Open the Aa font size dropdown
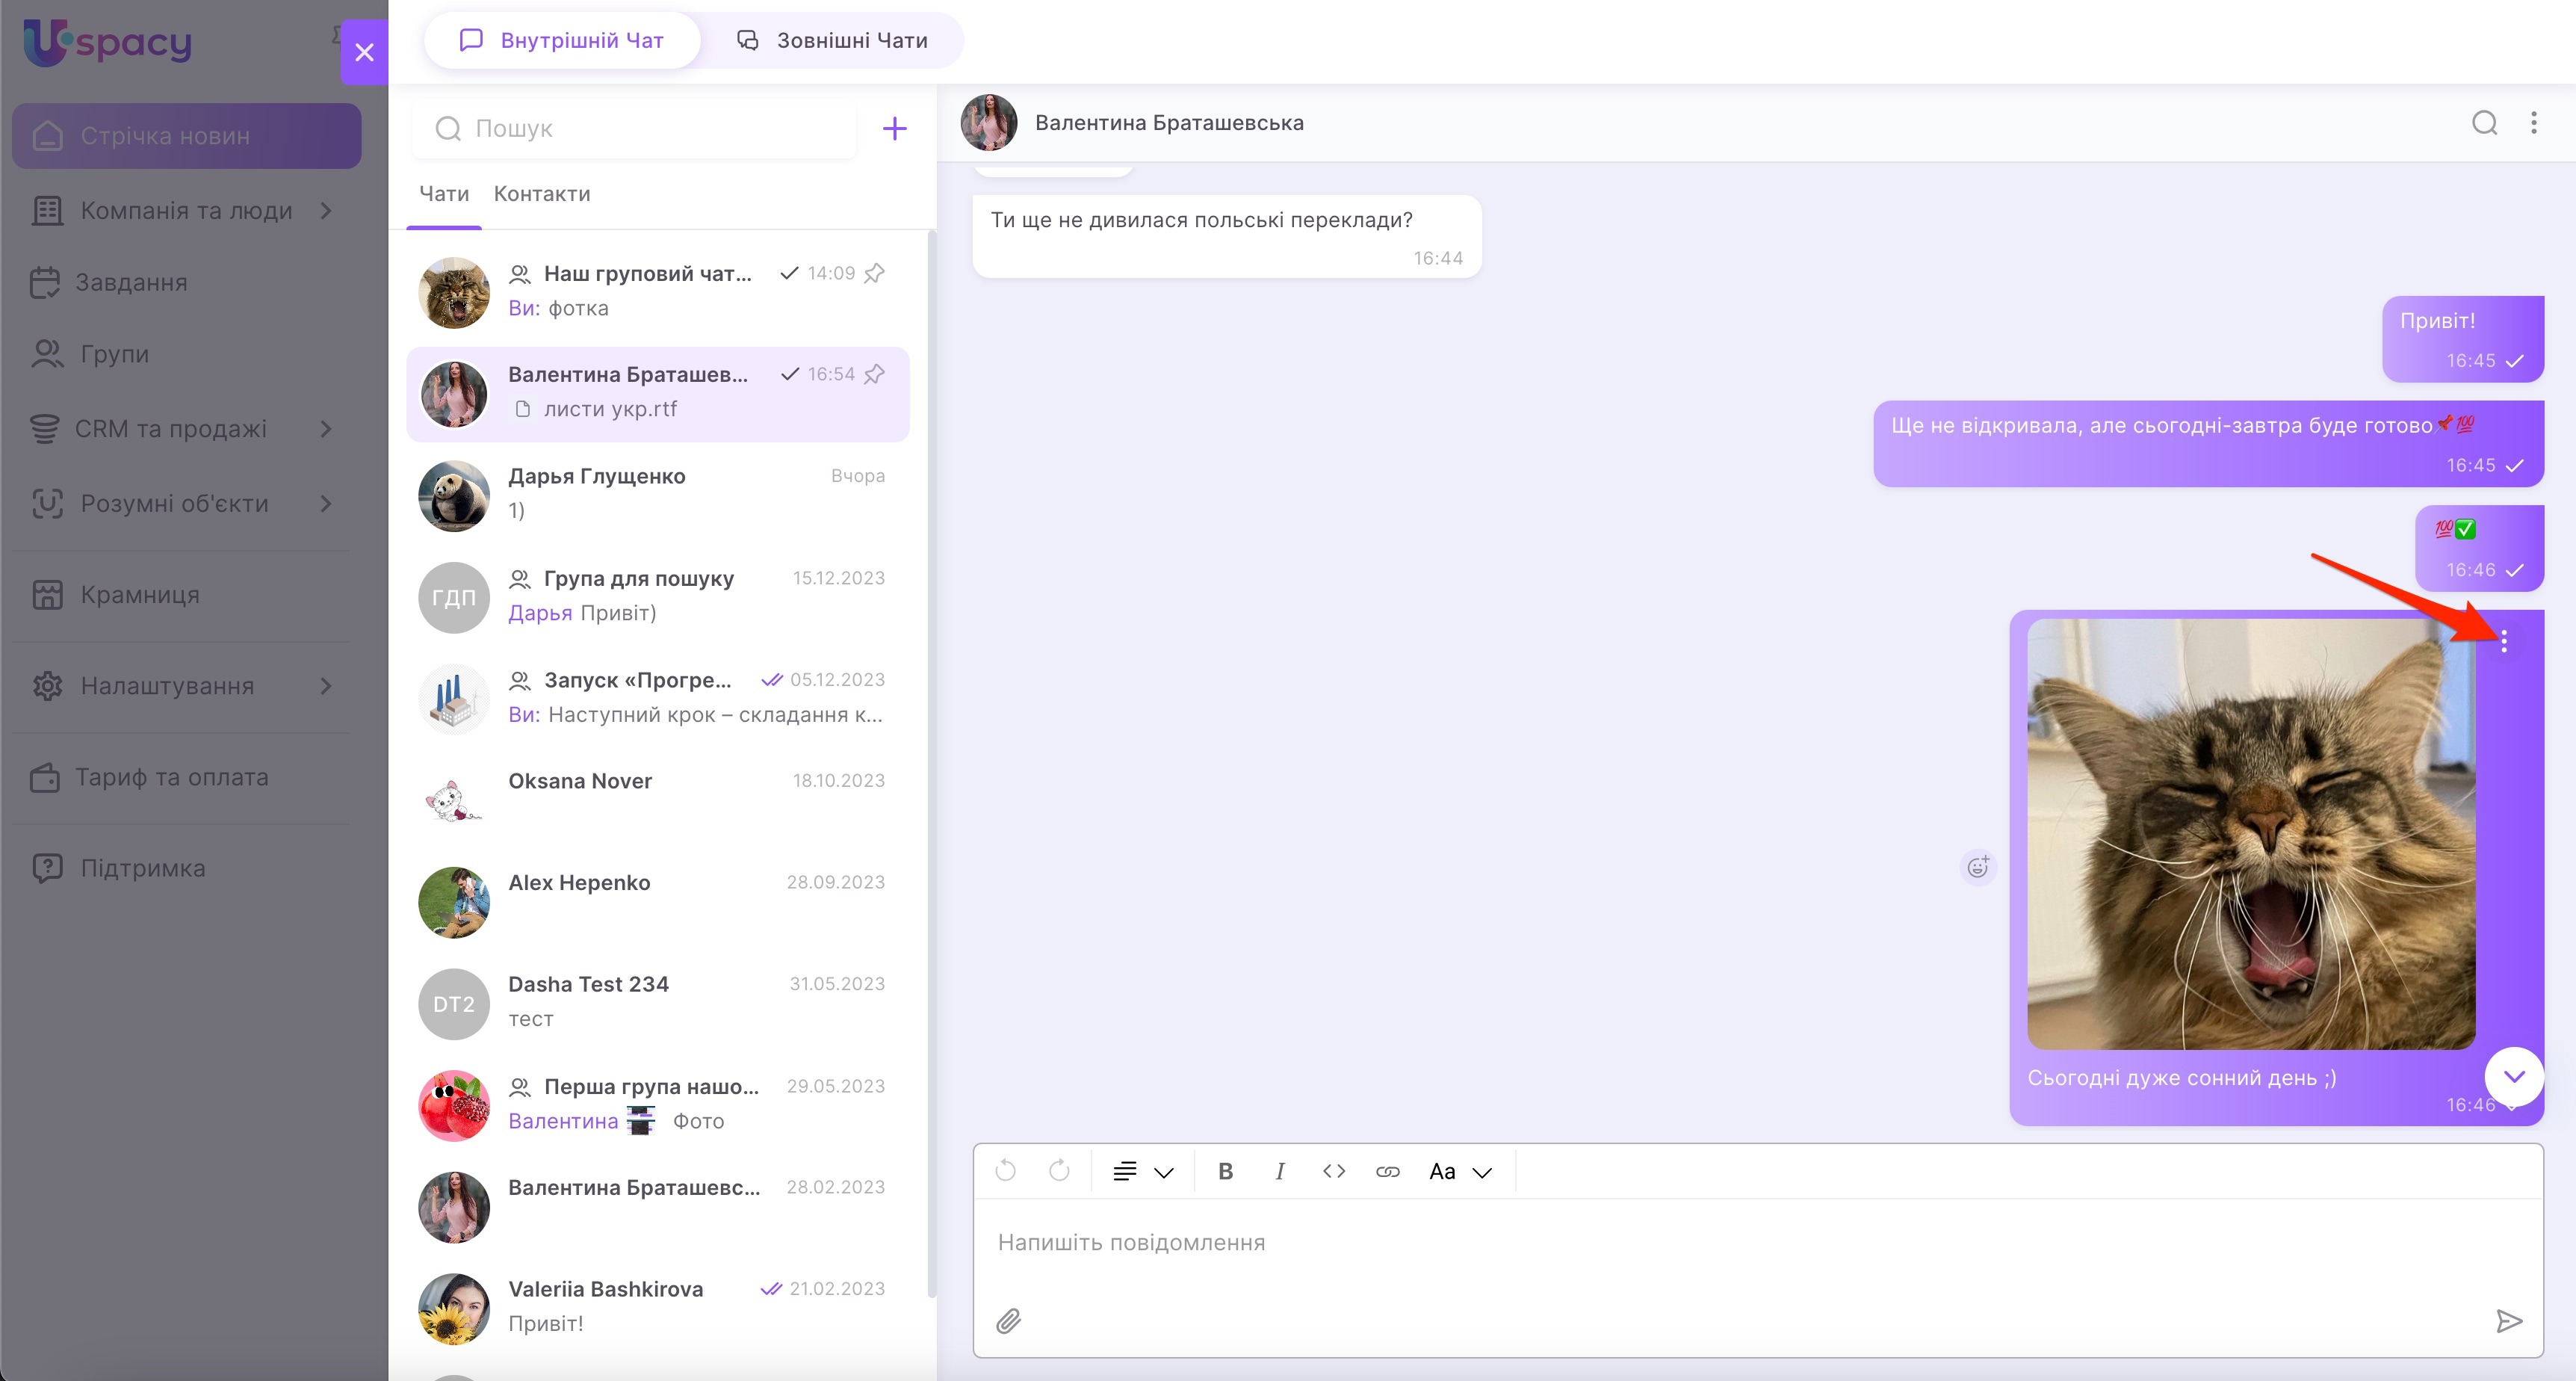The image size is (2576, 1381). tap(1459, 1171)
